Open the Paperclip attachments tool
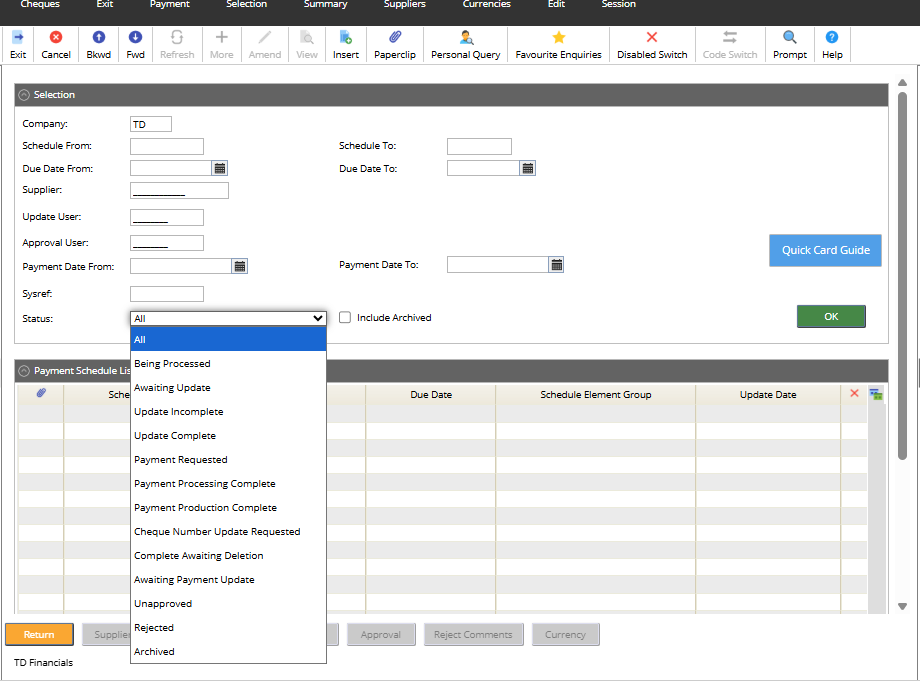The height and width of the screenshot is (692, 920). (395, 44)
